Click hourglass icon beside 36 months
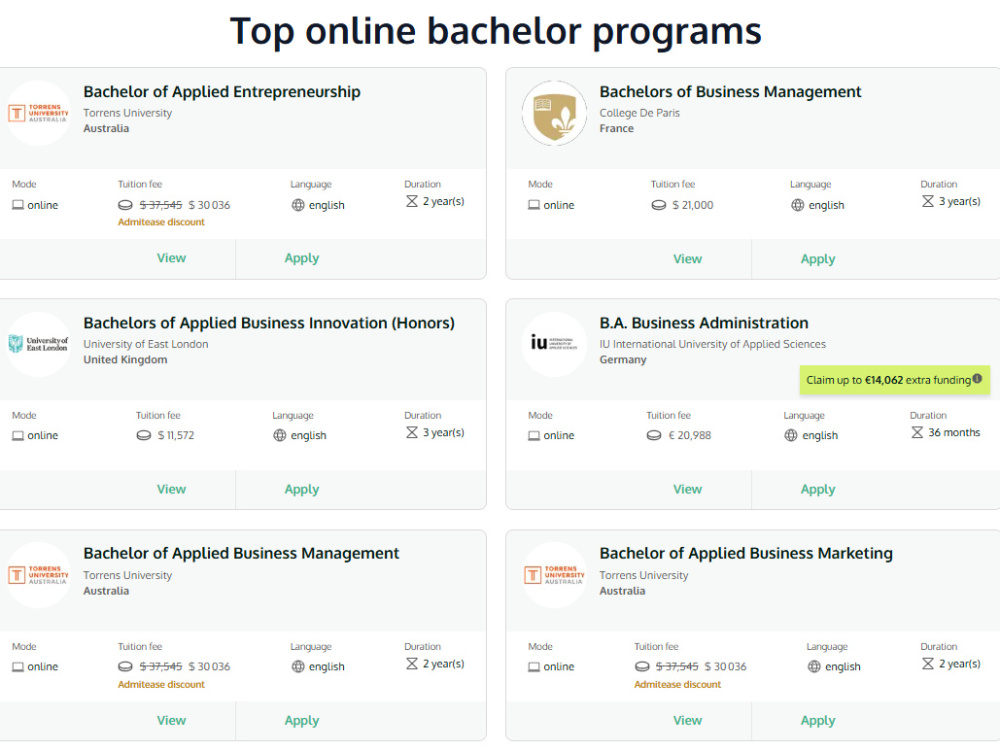This screenshot has height=750, width=1000. click(917, 432)
